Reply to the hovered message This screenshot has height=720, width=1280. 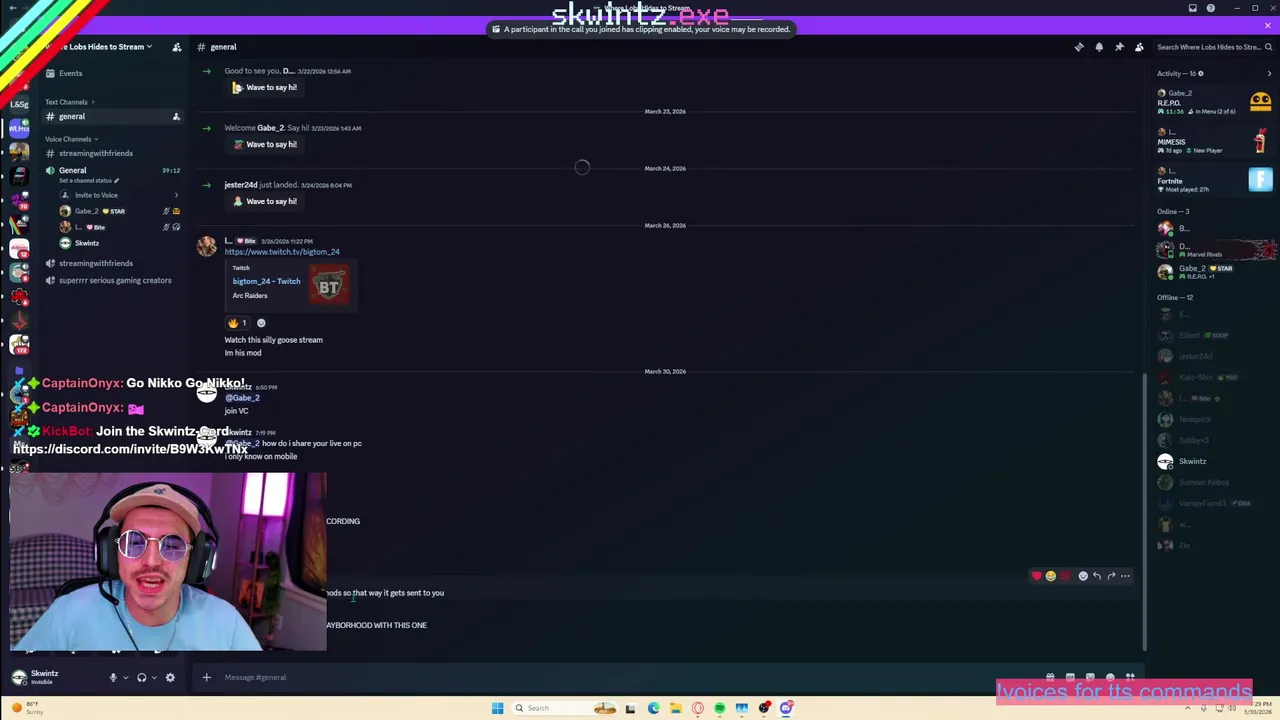[1097, 576]
